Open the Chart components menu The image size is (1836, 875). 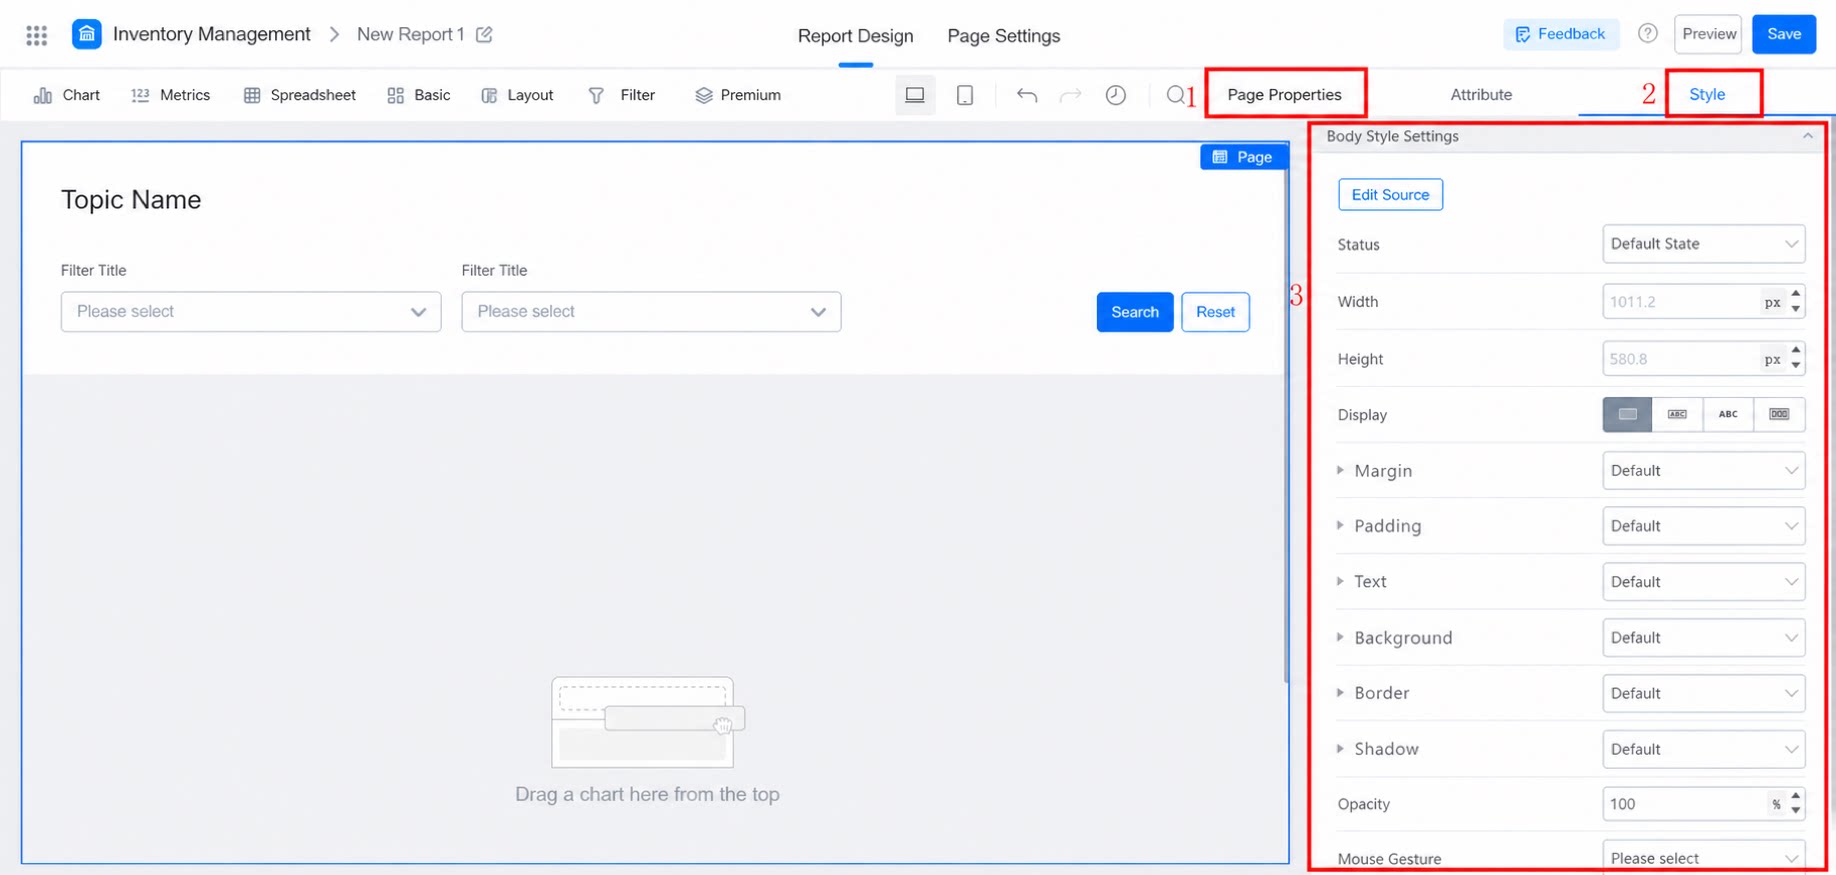point(67,95)
